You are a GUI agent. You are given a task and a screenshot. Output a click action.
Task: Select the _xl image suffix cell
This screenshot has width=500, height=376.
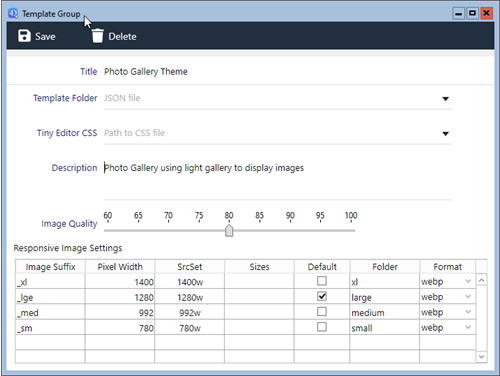[x=50, y=282]
